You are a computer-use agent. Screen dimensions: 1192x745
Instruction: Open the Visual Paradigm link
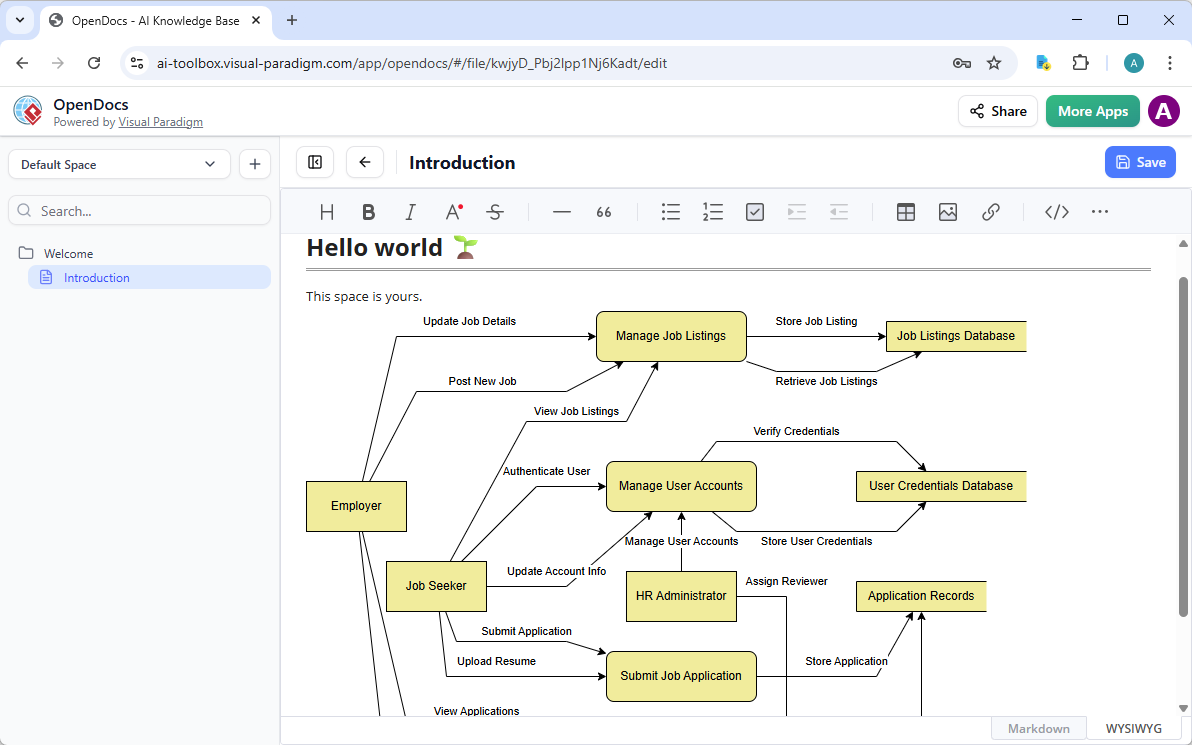(160, 121)
